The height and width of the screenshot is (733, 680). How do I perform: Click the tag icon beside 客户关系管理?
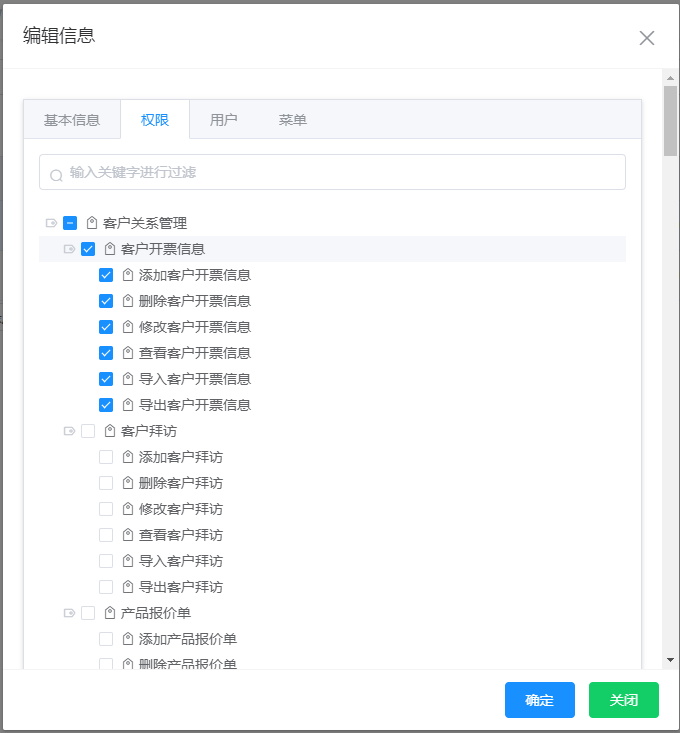point(92,223)
